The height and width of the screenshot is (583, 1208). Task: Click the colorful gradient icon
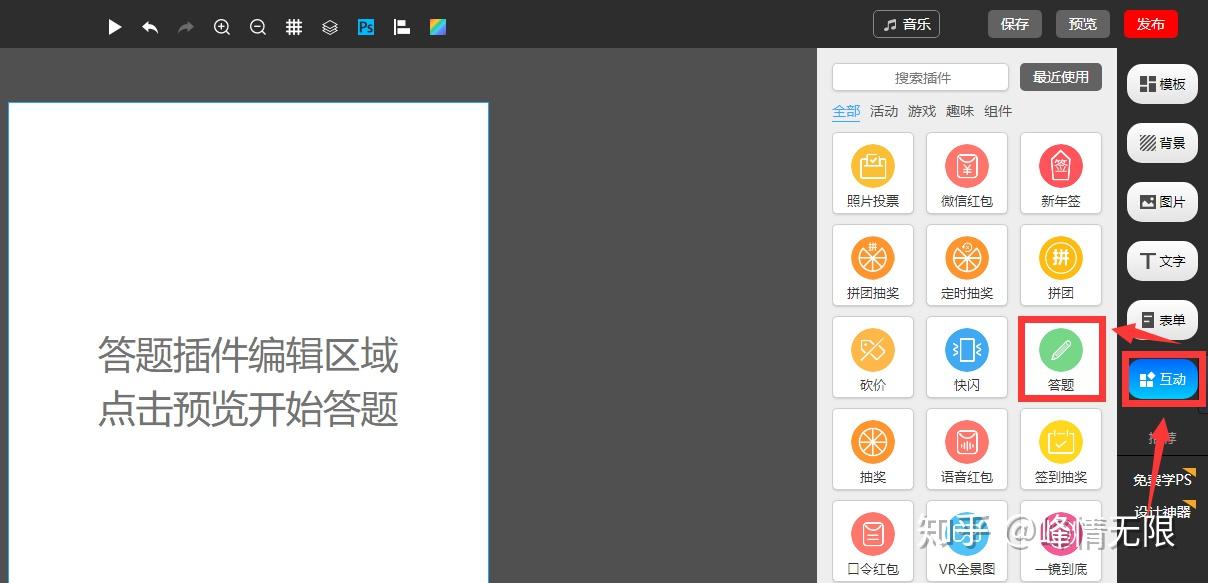[438, 27]
